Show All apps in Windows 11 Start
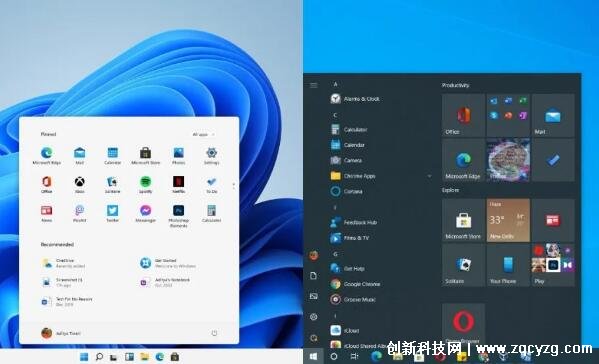Image resolution: width=599 pixels, height=364 pixels. (203, 134)
